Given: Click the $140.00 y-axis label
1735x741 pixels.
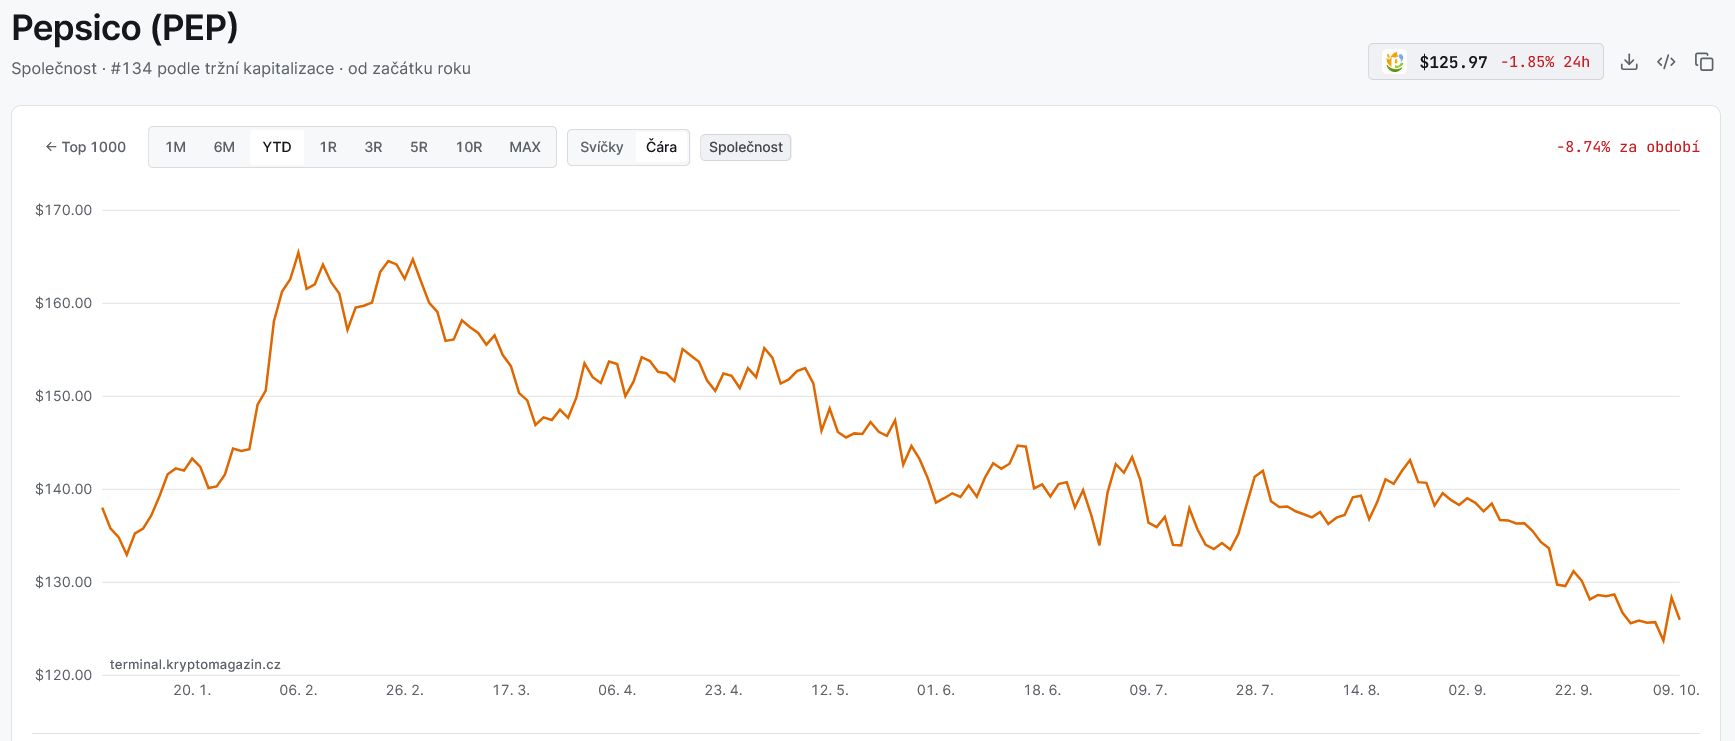Looking at the screenshot, I should pyautogui.click(x=63, y=489).
